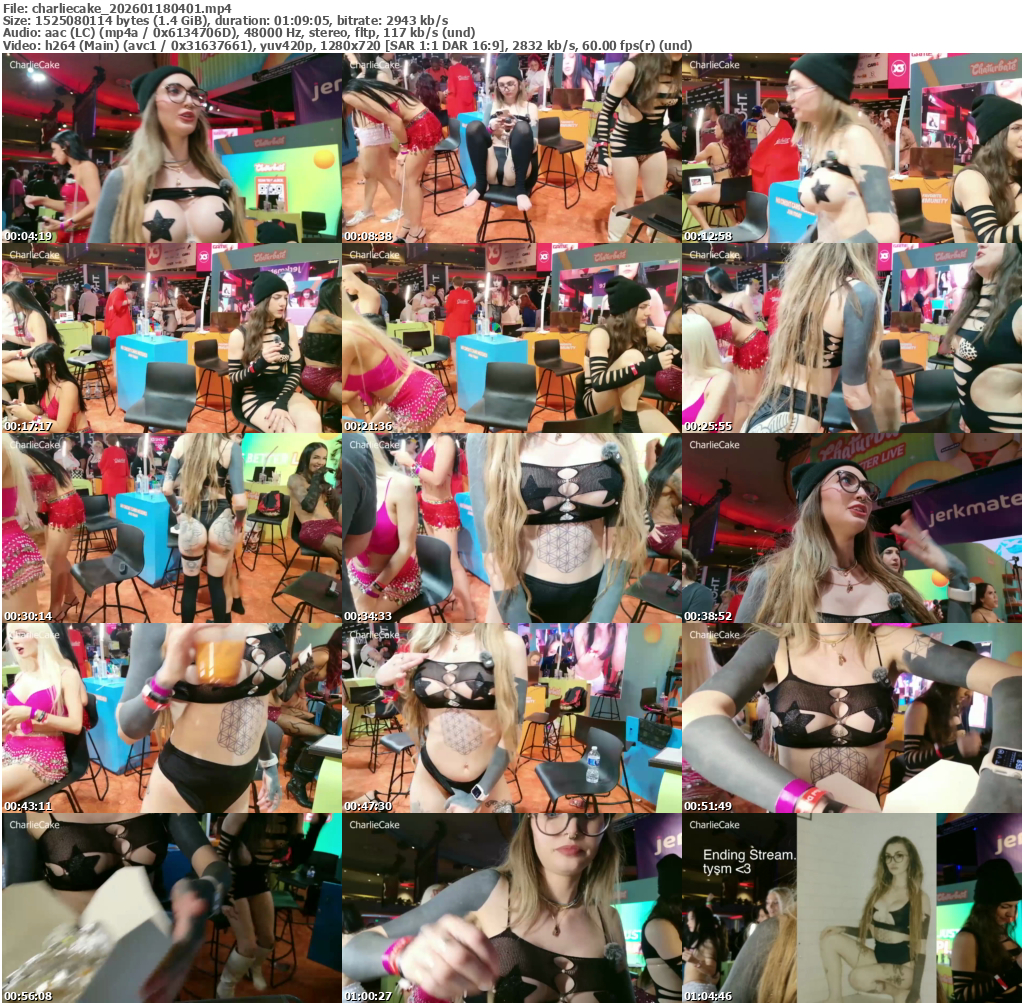Screen dimensions: 1024x1003
Task: Click the thumbnail at 00:30:14
Action: pyautogui.click(x=172, y=528)
